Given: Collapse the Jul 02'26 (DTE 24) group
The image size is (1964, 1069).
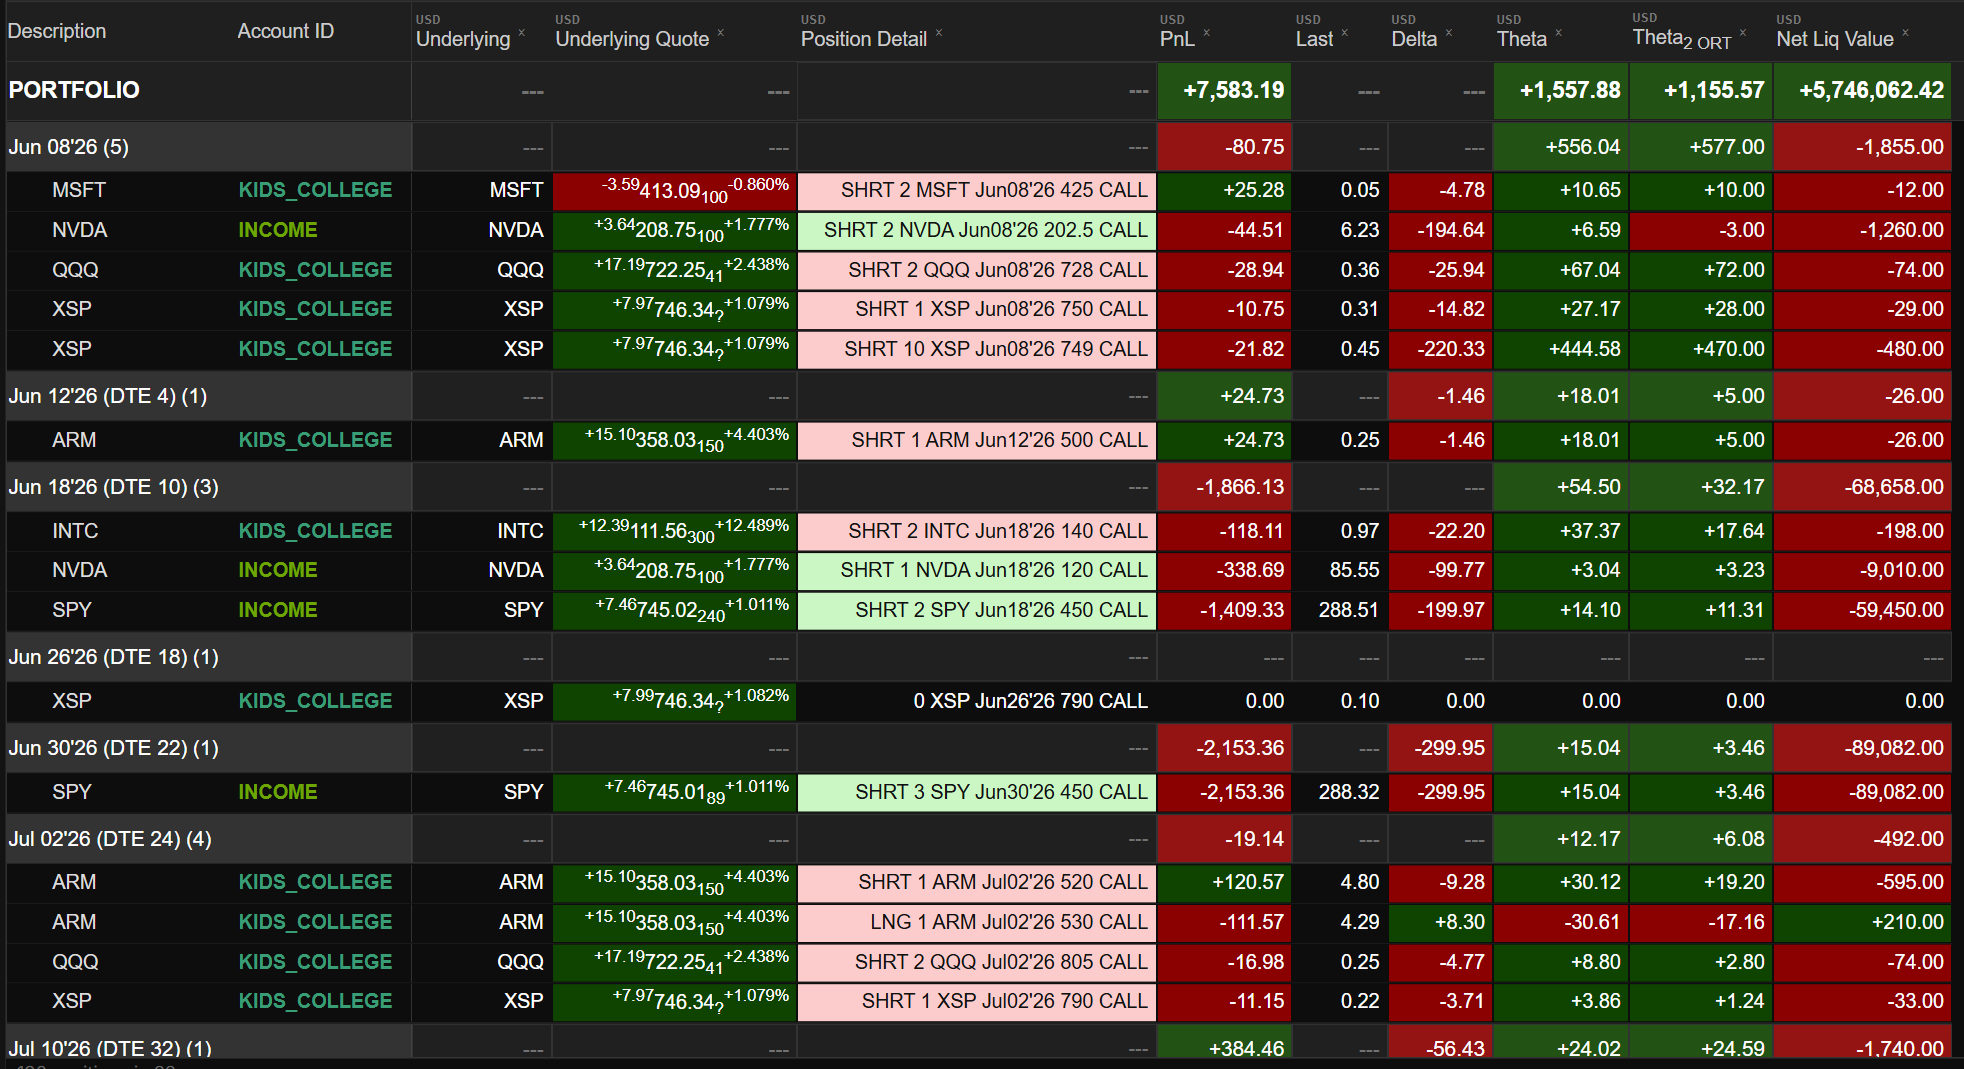Looking at the screenshot, I should coord(110,839).
